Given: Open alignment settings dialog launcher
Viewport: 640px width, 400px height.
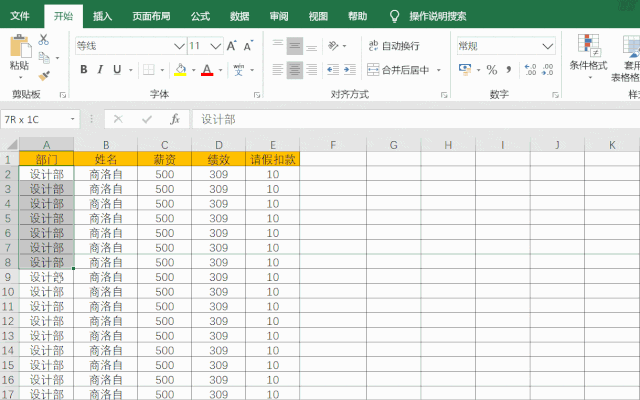Looking at the screenshot, I should [x=444, y=95].
